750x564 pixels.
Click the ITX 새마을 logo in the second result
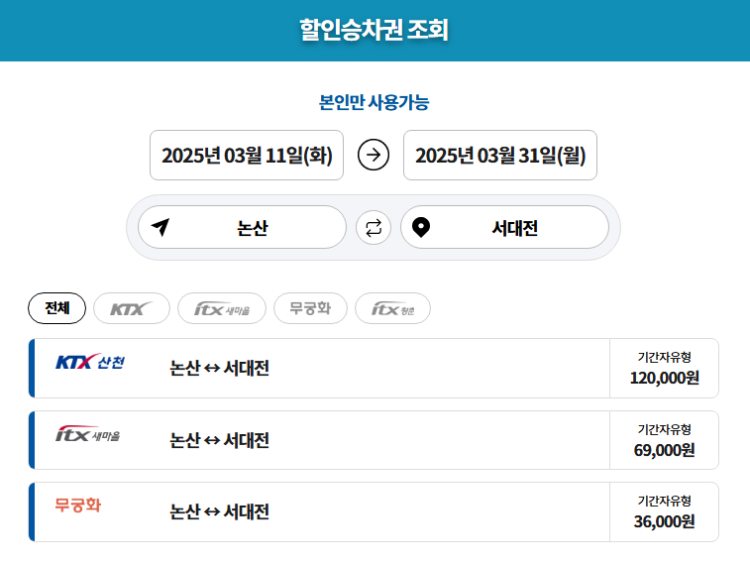point(88,434)
